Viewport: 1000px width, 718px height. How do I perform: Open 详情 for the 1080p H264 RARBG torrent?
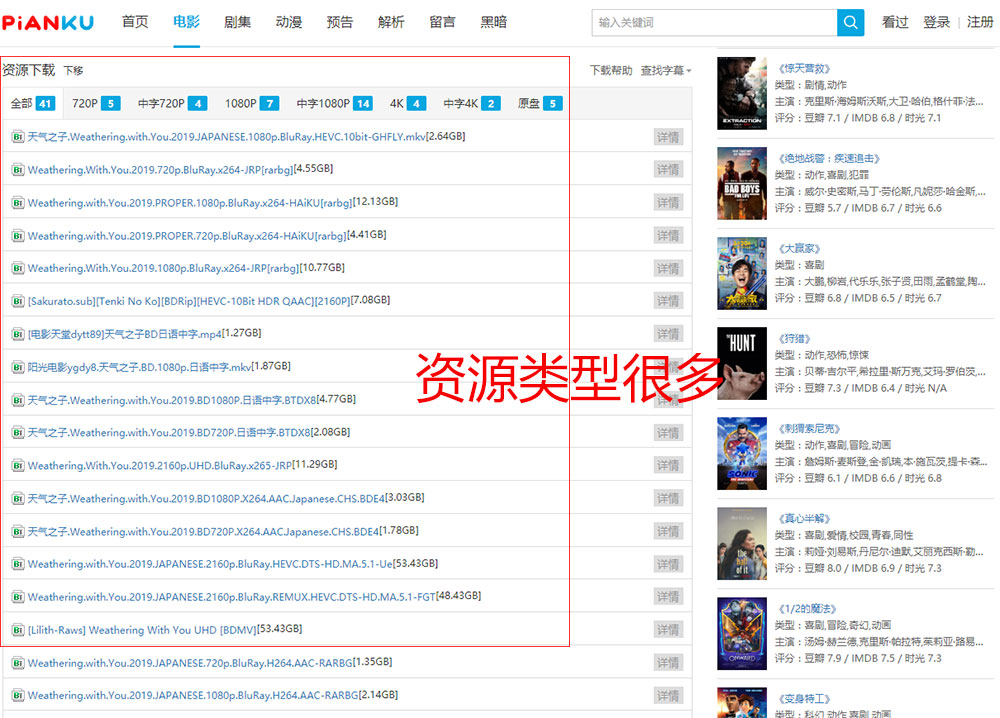(668, 696)
